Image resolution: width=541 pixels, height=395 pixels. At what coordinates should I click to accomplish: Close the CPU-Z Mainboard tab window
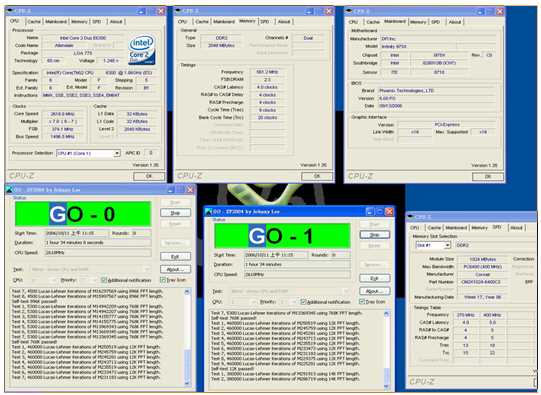click(x=500, y=11)
